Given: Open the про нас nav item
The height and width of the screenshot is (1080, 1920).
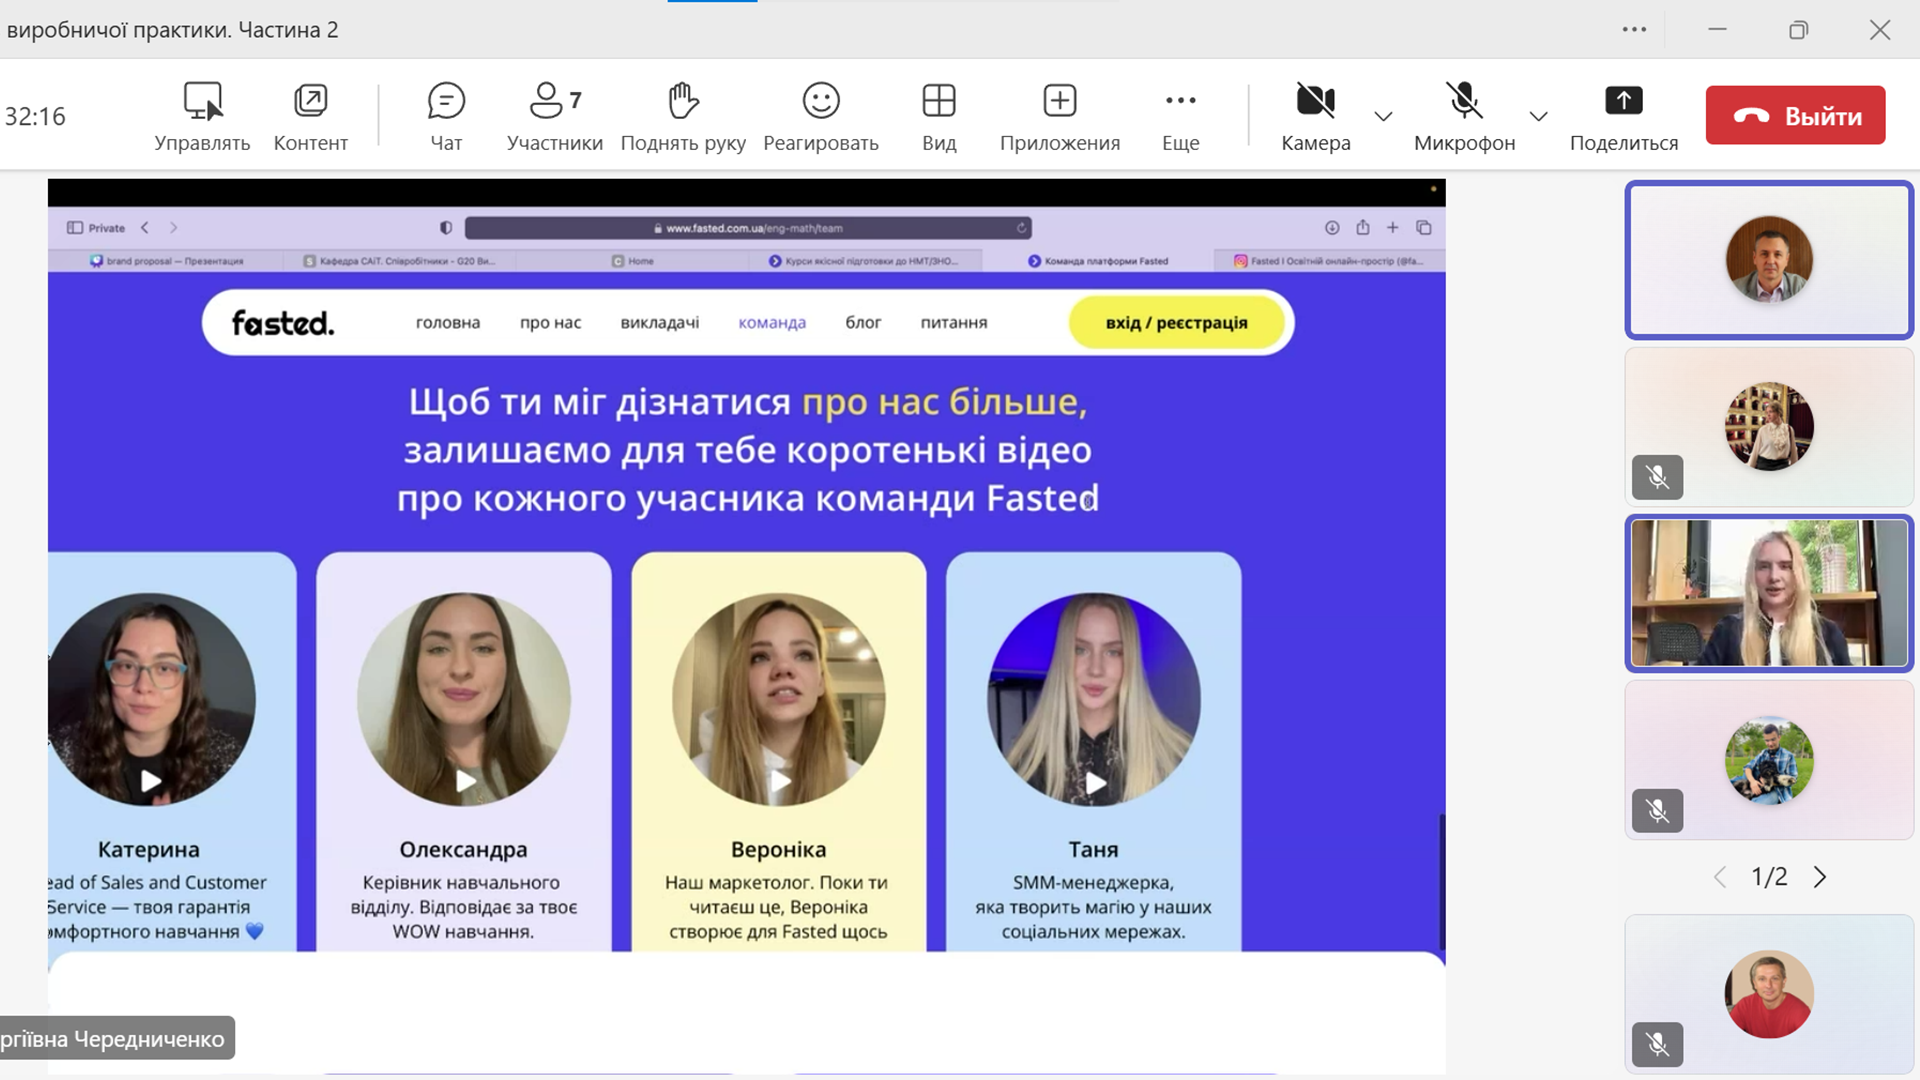Looking at the screenshot, I should [x=550, y=322].
